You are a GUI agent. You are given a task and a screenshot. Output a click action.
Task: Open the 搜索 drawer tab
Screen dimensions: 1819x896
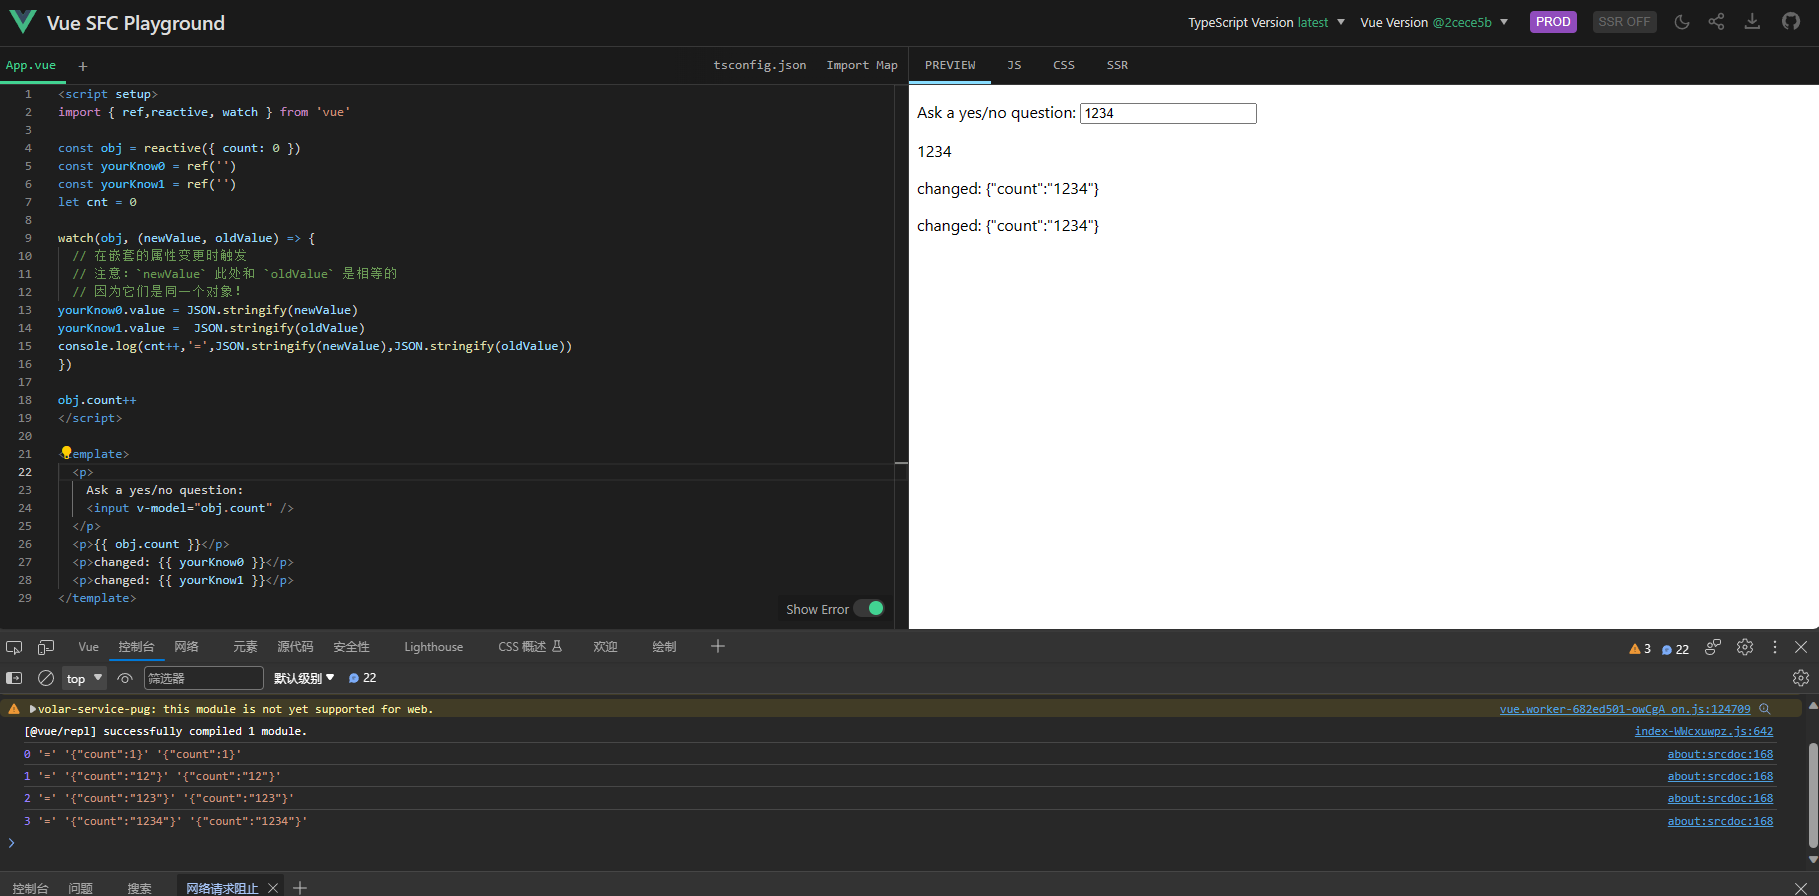coord(139,888)
